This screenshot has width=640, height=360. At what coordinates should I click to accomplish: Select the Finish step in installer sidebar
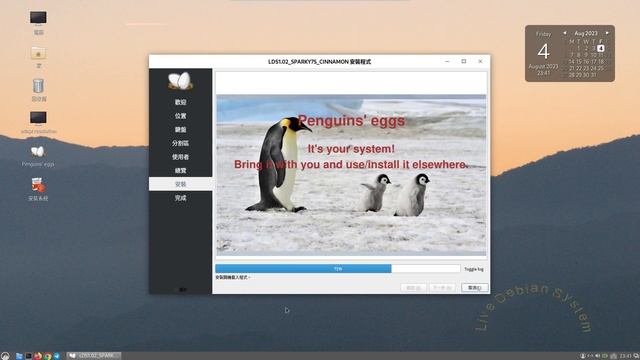click(x=180, y=198)
